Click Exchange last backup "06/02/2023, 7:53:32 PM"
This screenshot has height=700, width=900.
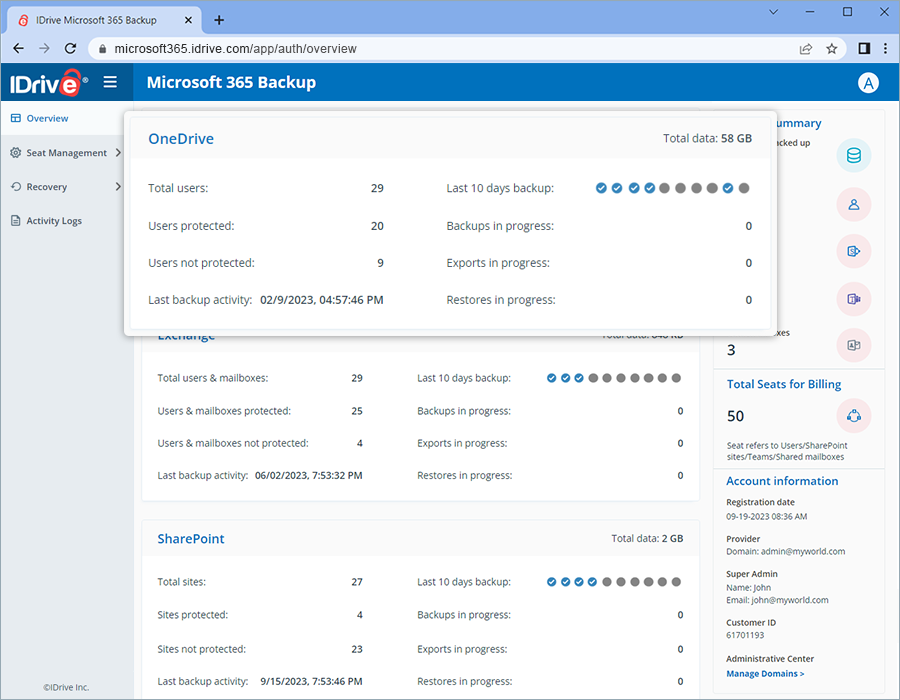pos(308,476)
